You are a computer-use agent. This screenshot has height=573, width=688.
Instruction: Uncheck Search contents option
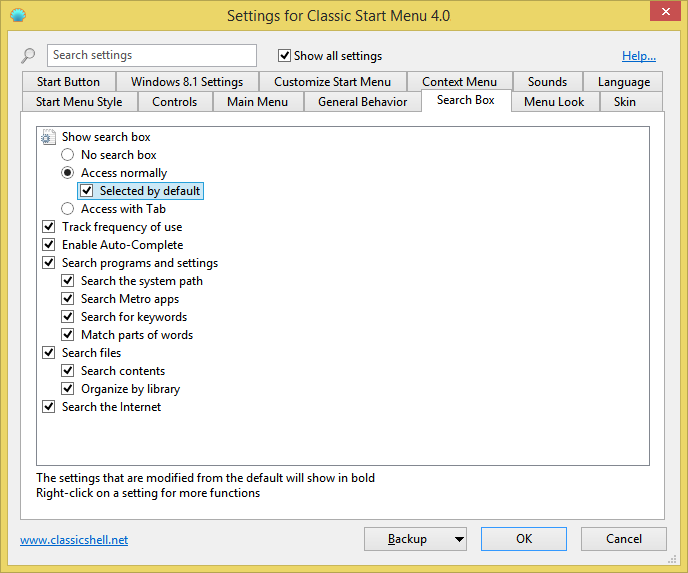pyautogui.click(x=68, y=371)
